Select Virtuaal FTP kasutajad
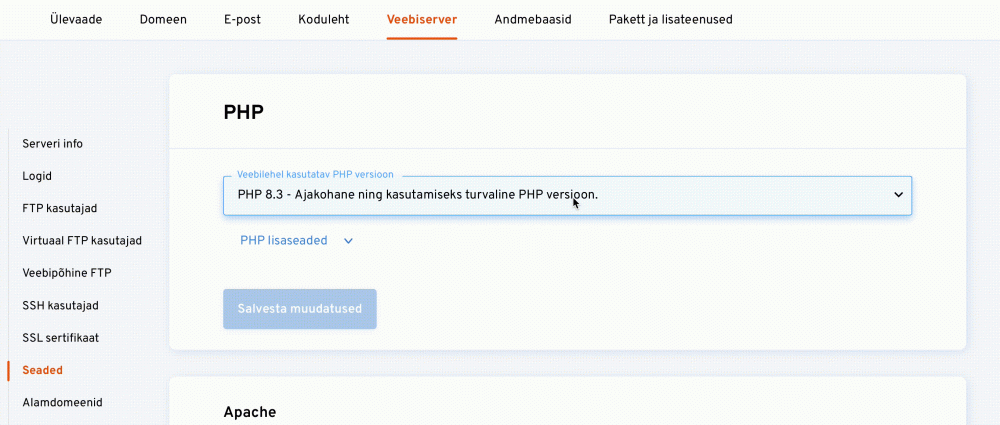Screen dimensions: 1000x425 click(x=82, y=241)
